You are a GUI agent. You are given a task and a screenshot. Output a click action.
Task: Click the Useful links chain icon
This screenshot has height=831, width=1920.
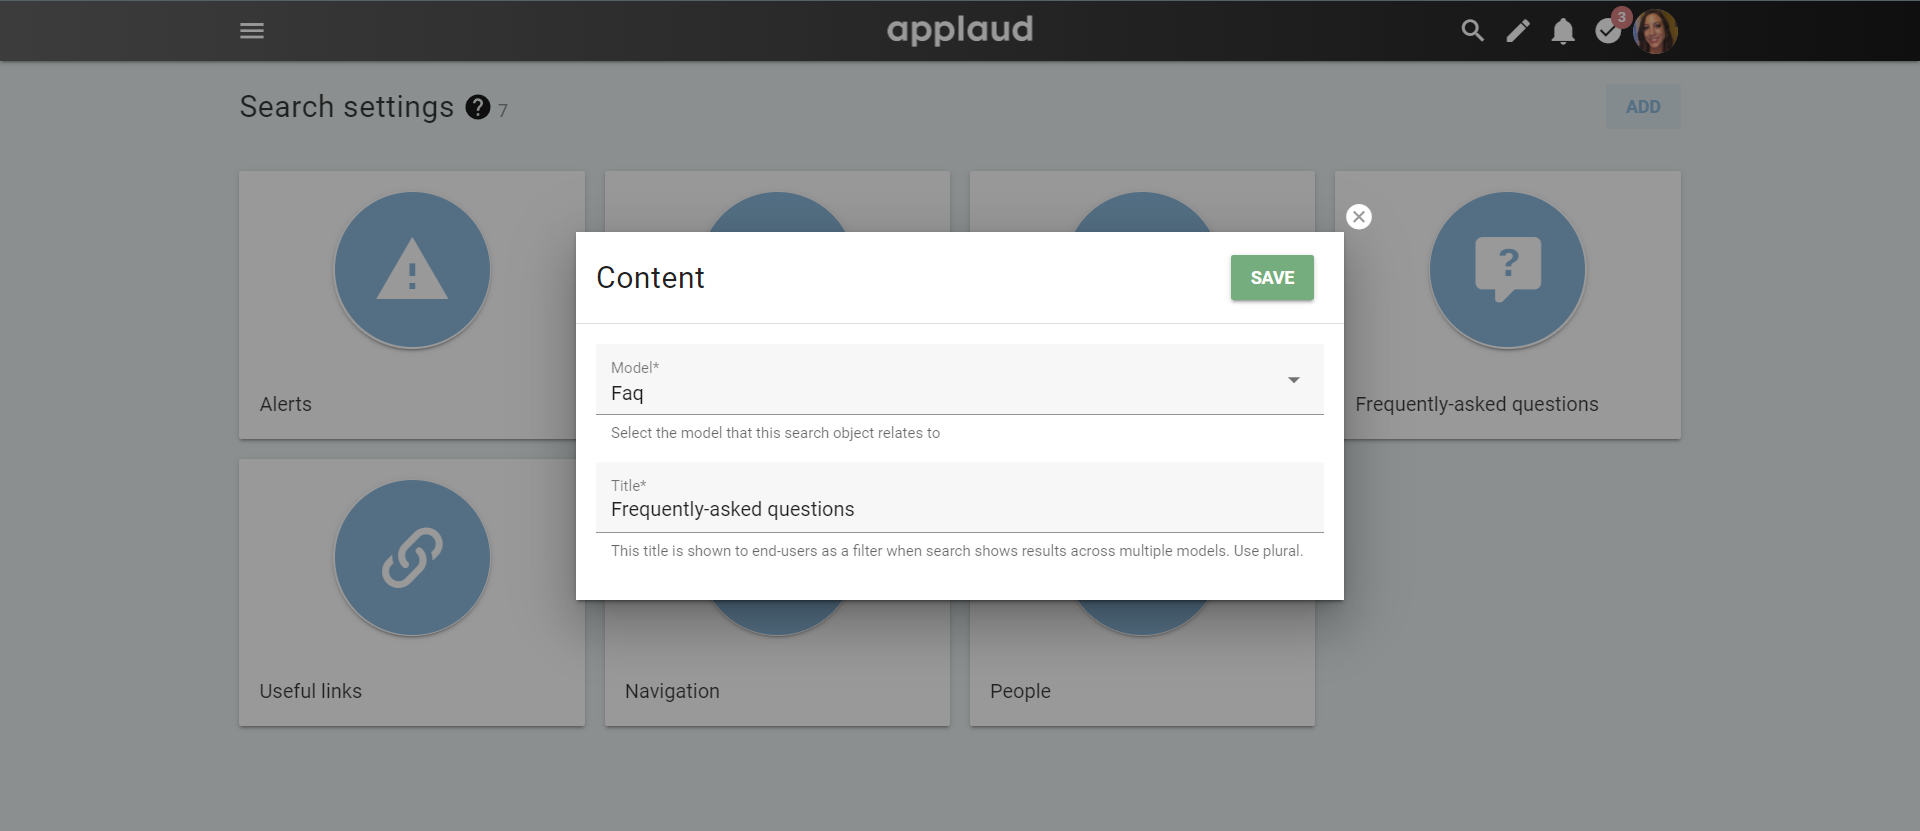pyautogui.click(x=412, y=558)
